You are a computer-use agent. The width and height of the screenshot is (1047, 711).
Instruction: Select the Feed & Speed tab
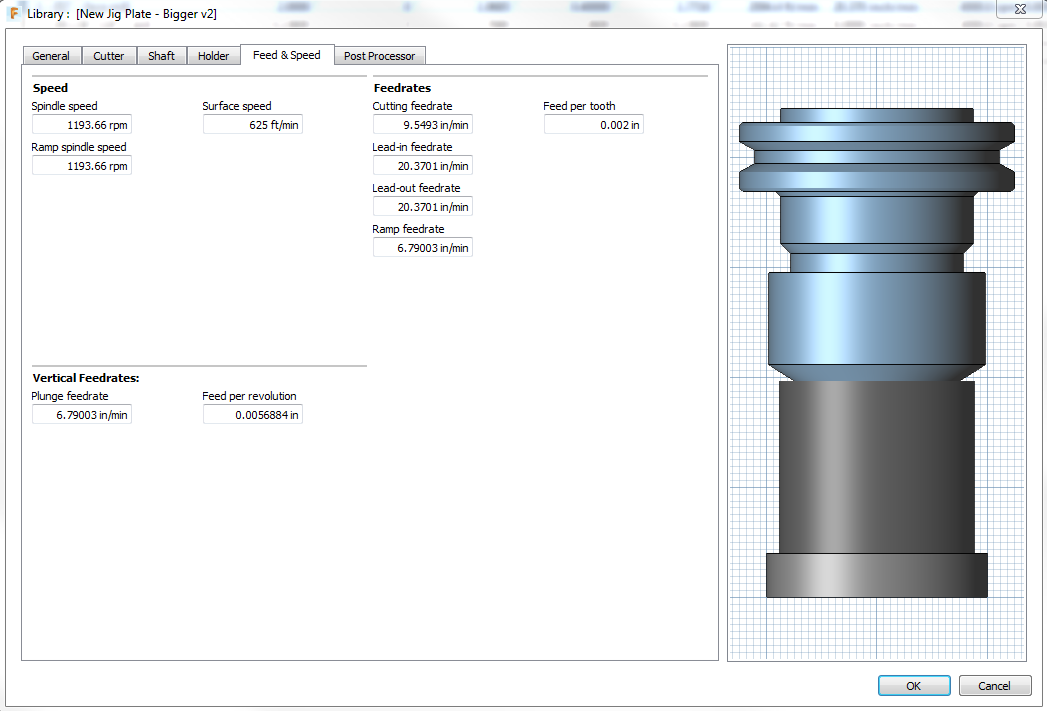[286, 55]
